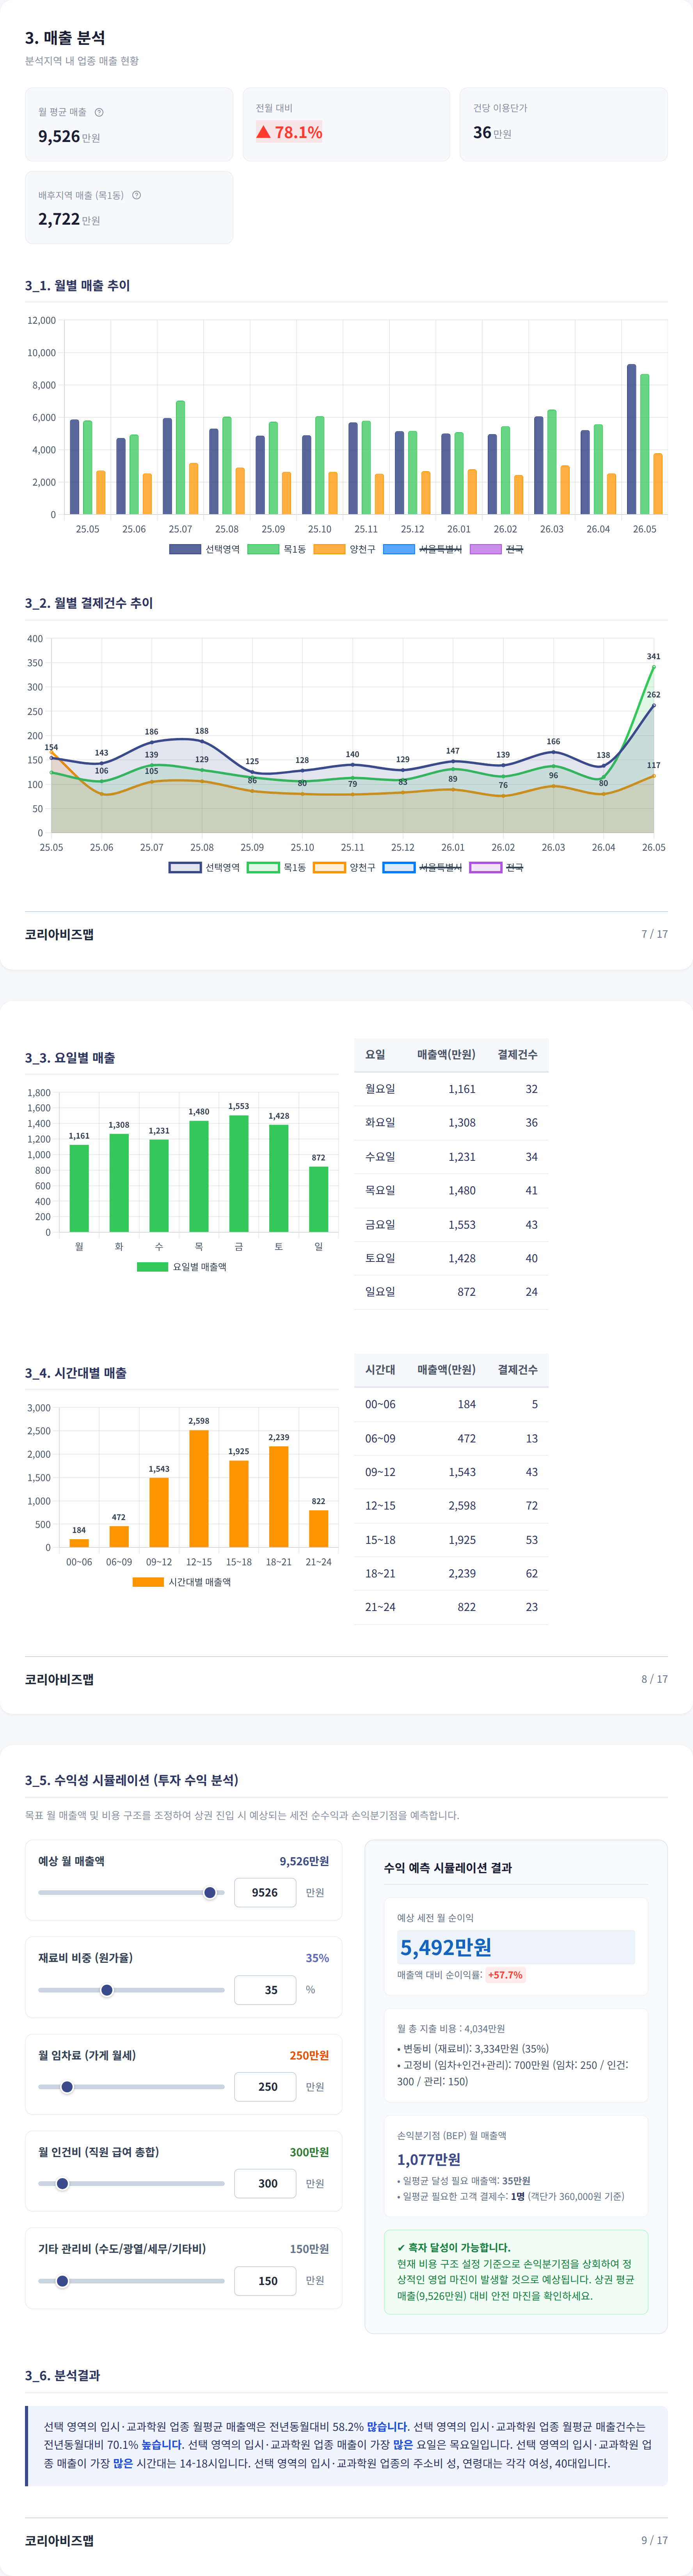
Task: Toggle 요일별 매출액 legend item
Action: (181, 1266)
